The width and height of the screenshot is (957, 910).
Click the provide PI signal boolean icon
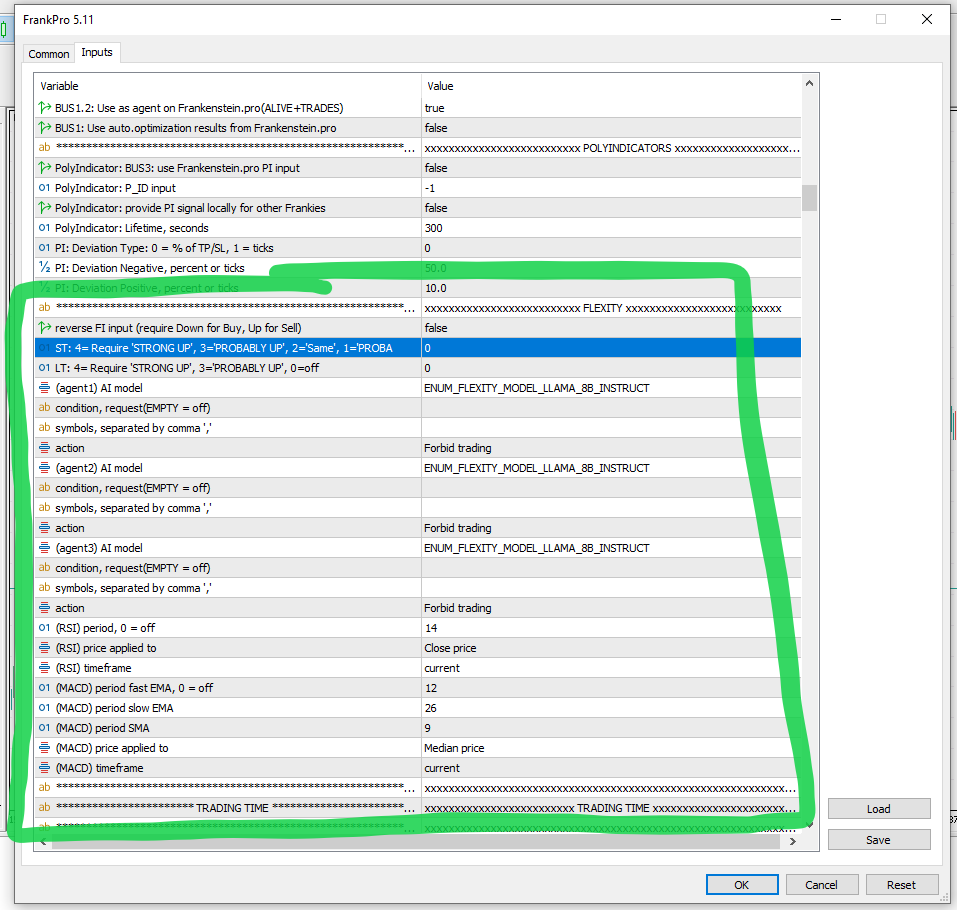pyautogui.click(x=45, y=208)
